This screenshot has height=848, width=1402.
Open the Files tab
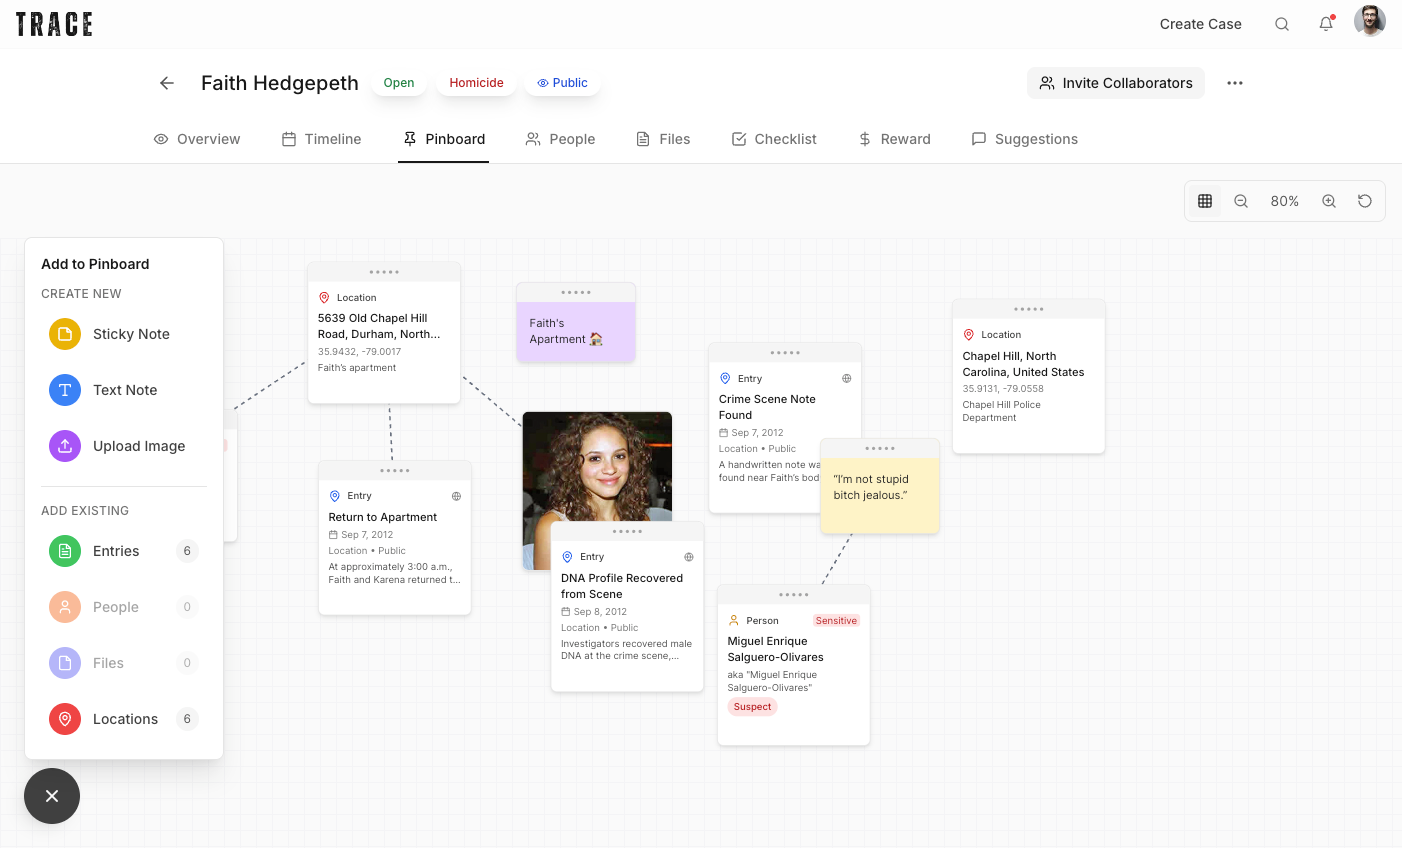coord(663,139)
